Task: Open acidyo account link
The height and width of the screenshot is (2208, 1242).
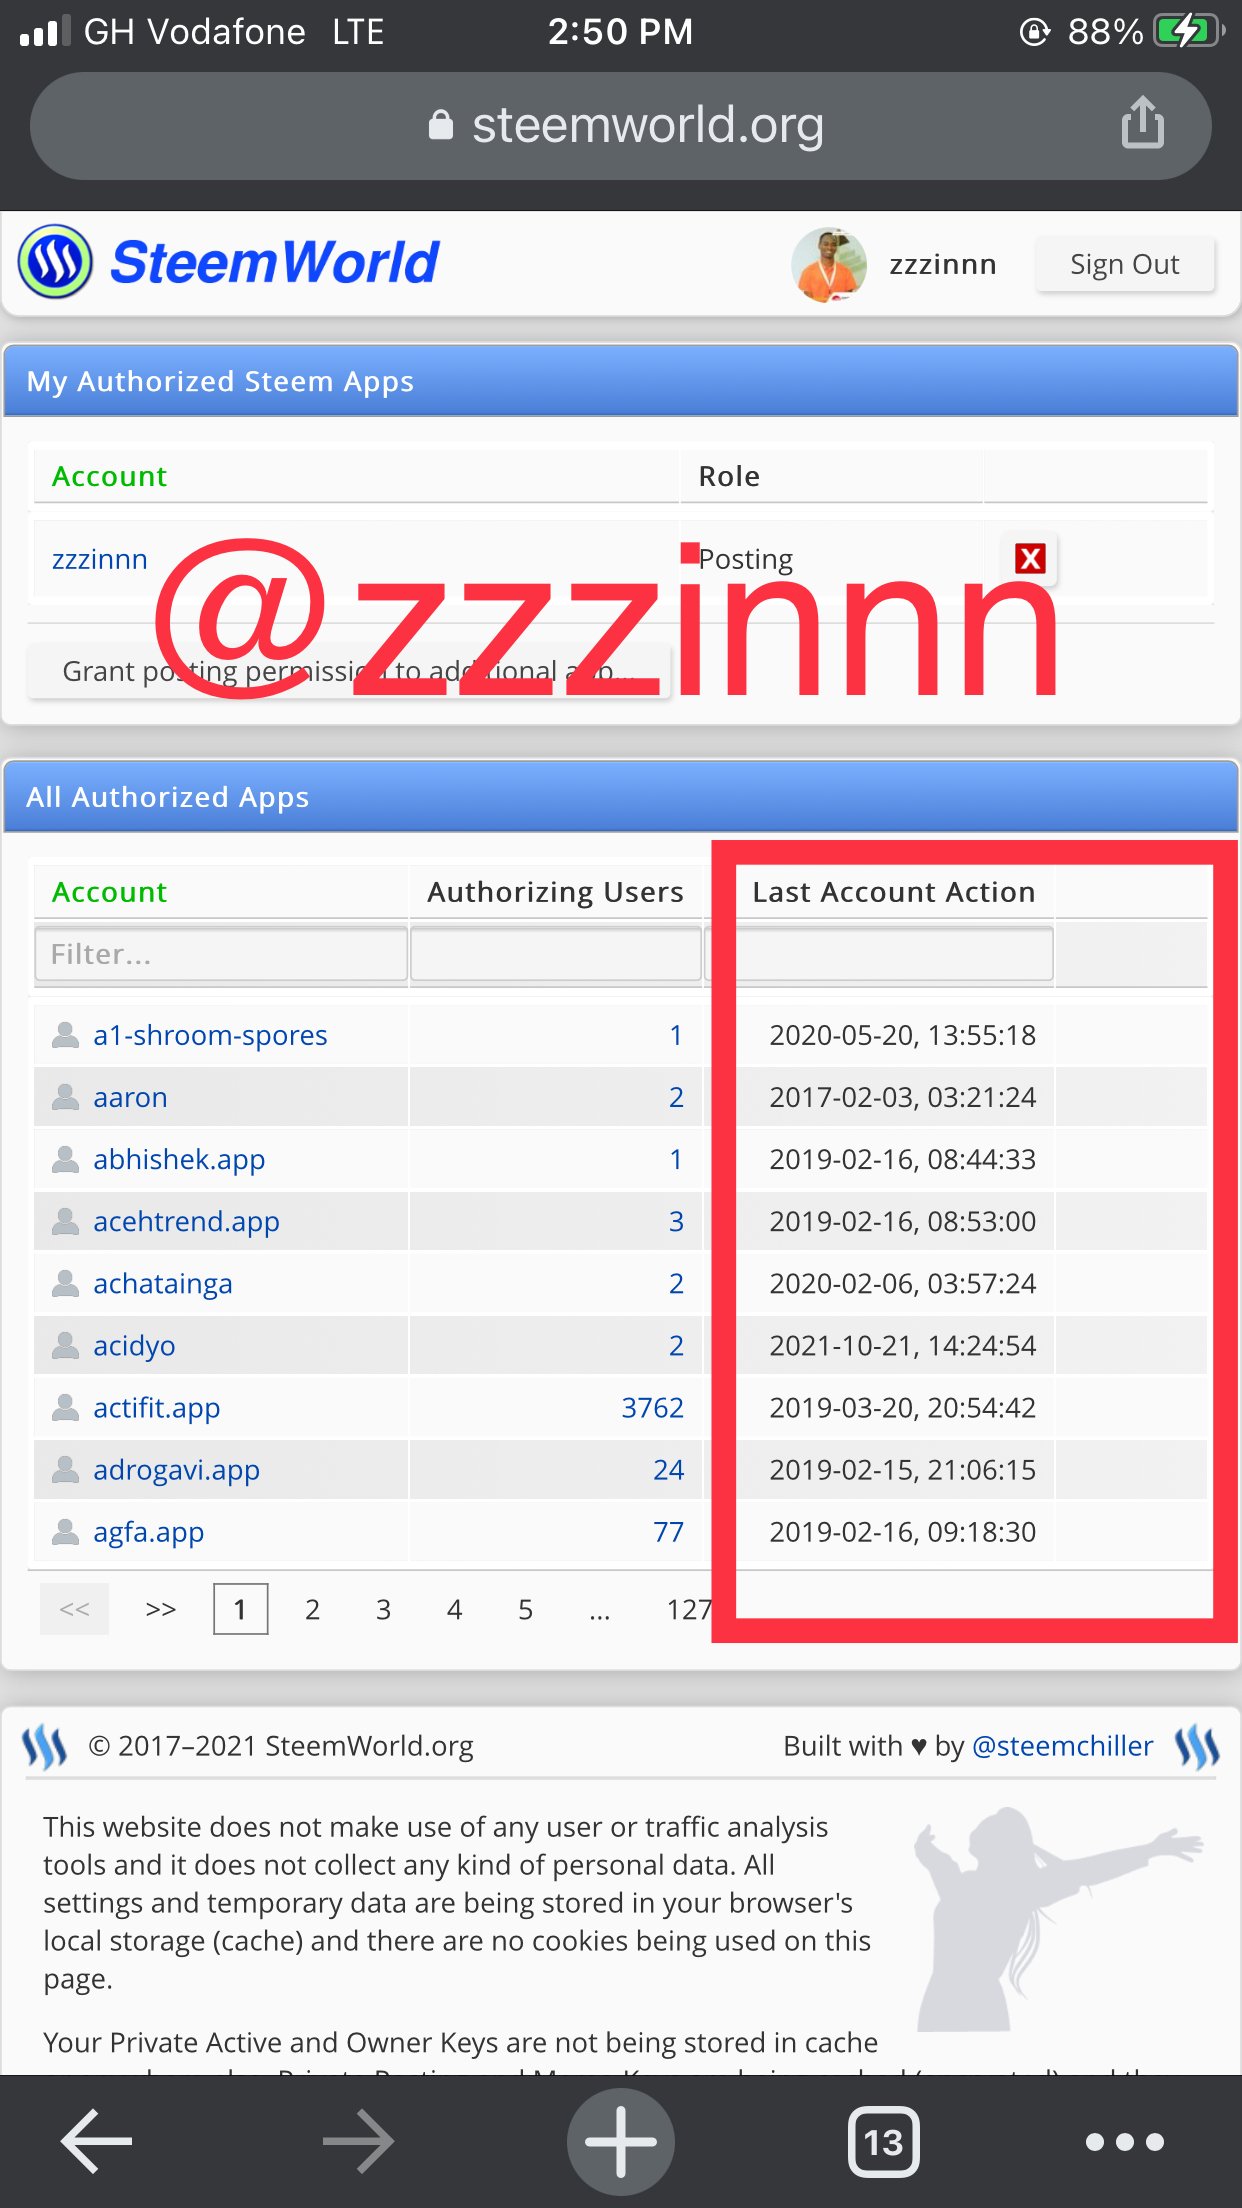Action: 134,1345
